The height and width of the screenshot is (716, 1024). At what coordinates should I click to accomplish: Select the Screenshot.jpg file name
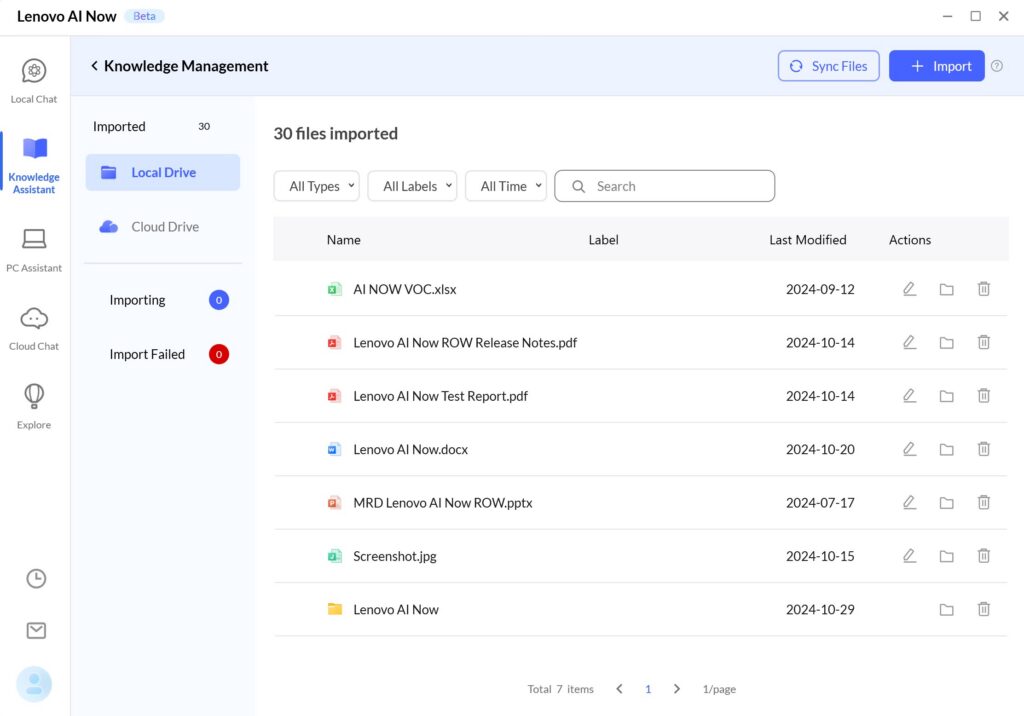click(x=394, y=556)
